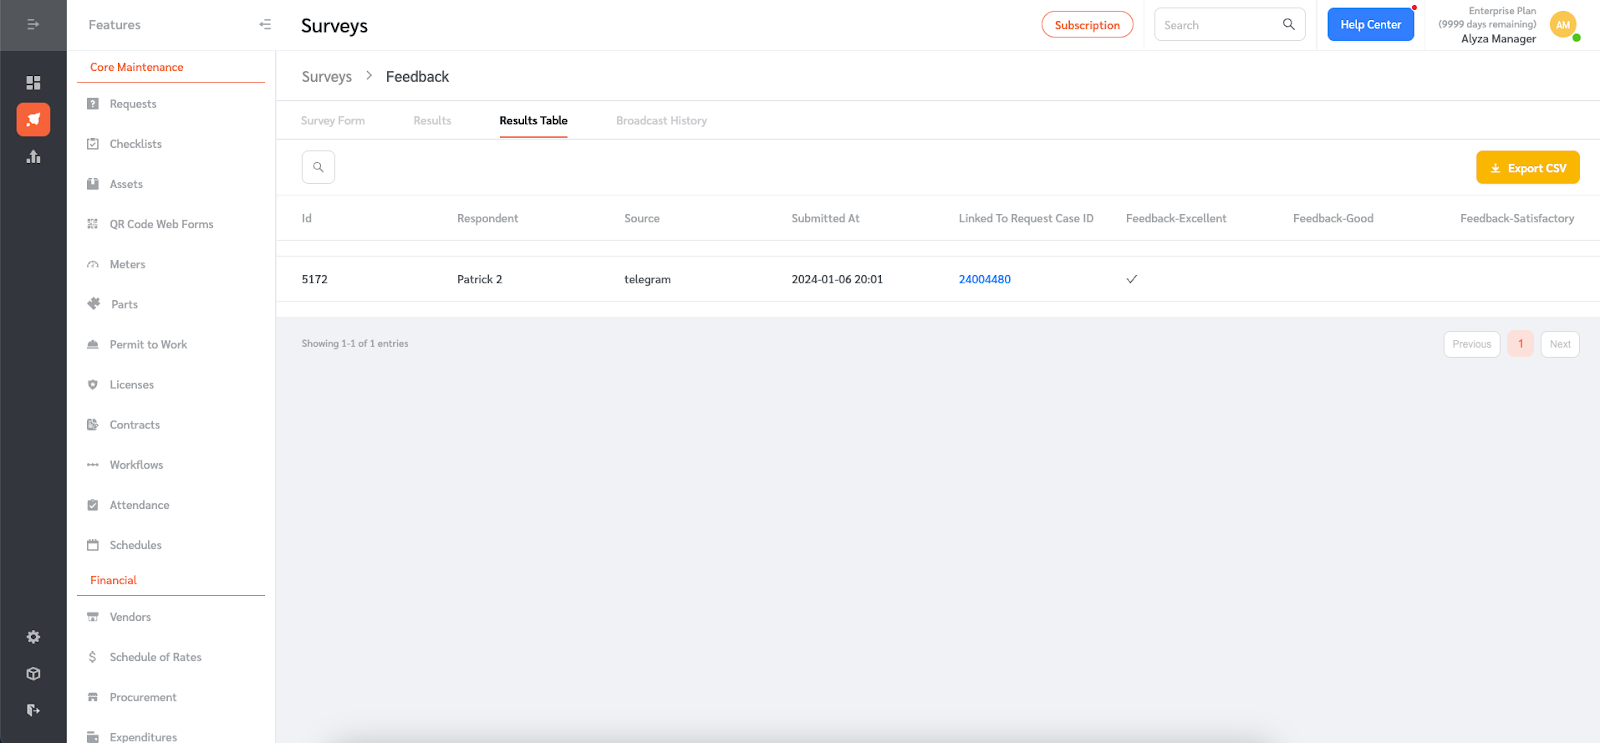Click the Requests menu icon

coord(93,104)
